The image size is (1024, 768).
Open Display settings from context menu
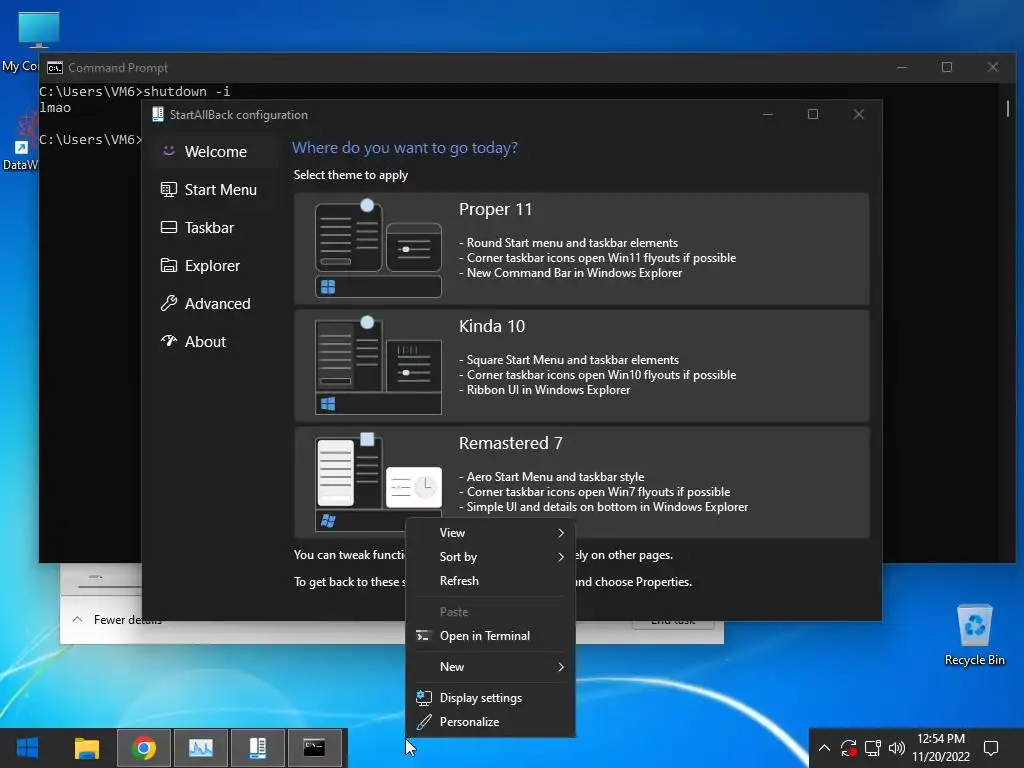tap(490, 698)
